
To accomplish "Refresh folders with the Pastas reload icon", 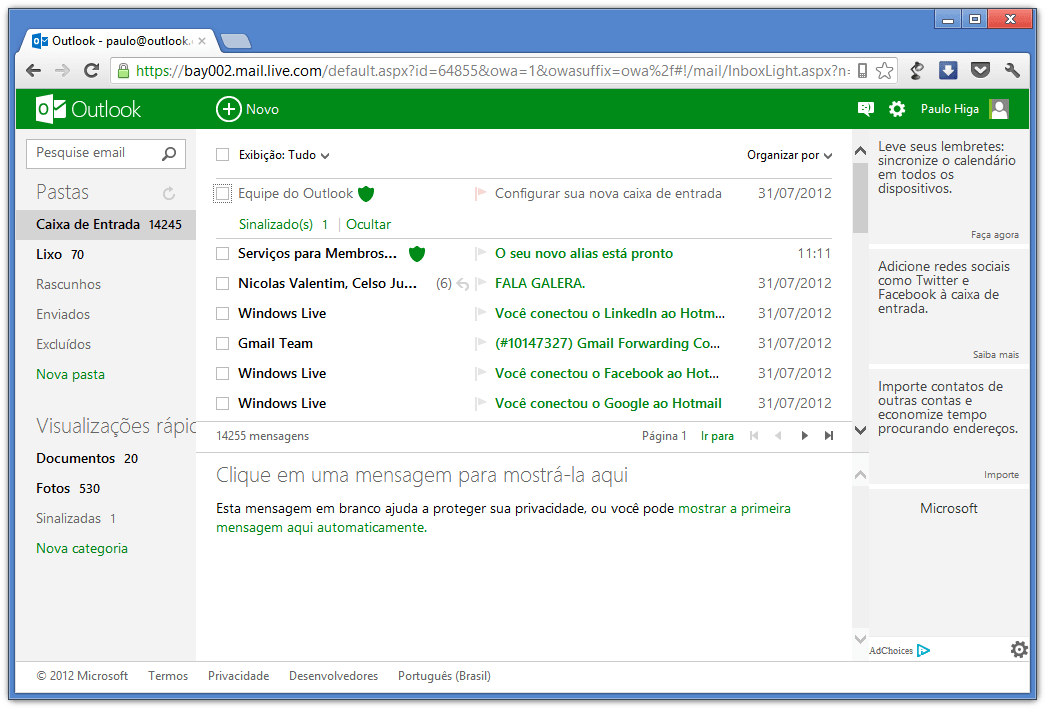I will pyautogui.click(x=169, y=193).
